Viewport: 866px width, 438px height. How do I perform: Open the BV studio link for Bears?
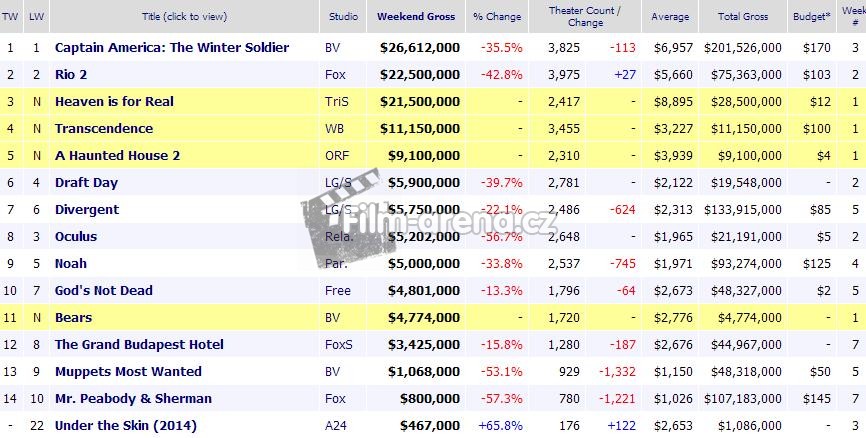pos(332,317)
